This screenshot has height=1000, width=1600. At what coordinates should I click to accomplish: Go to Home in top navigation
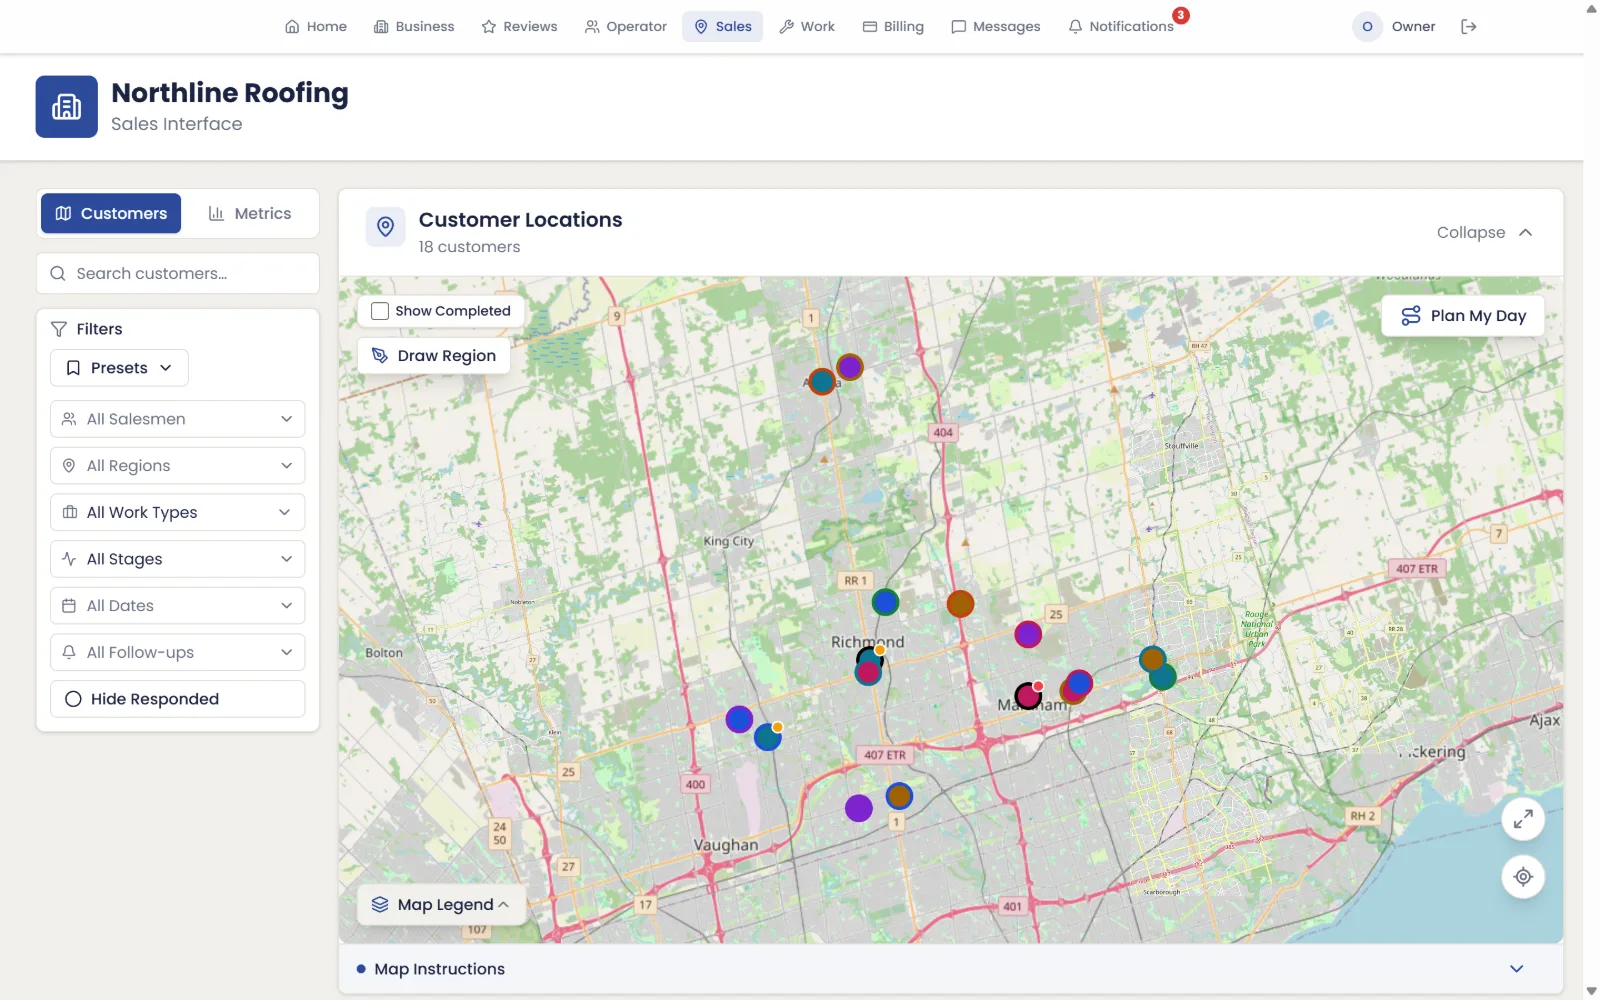click(316, 27)
